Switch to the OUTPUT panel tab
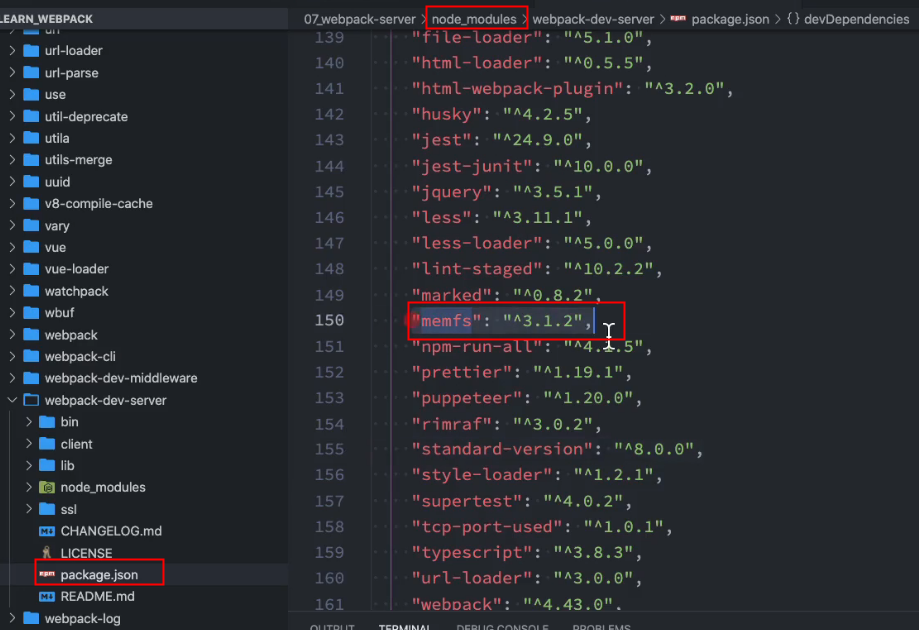This screenshot has width=919, height=630. pyautogui.click(x=332, y=626)
